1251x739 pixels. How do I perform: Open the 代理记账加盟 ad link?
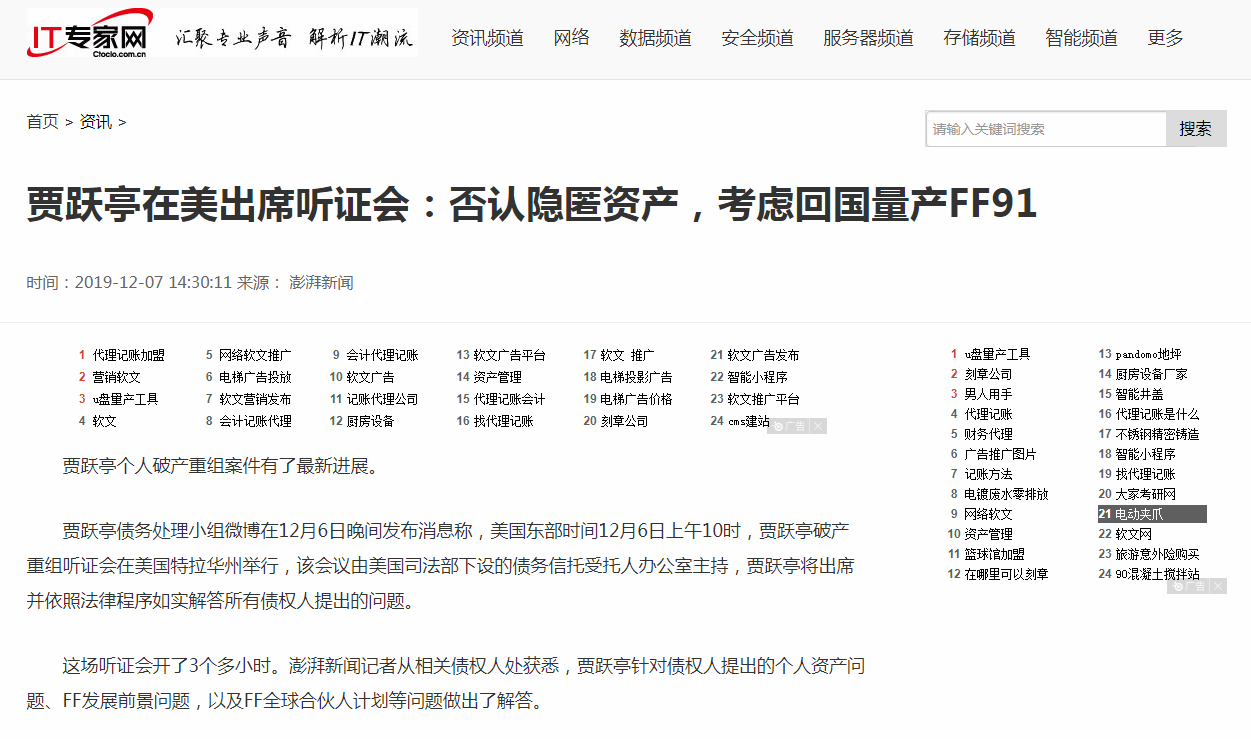coord(129,355)
